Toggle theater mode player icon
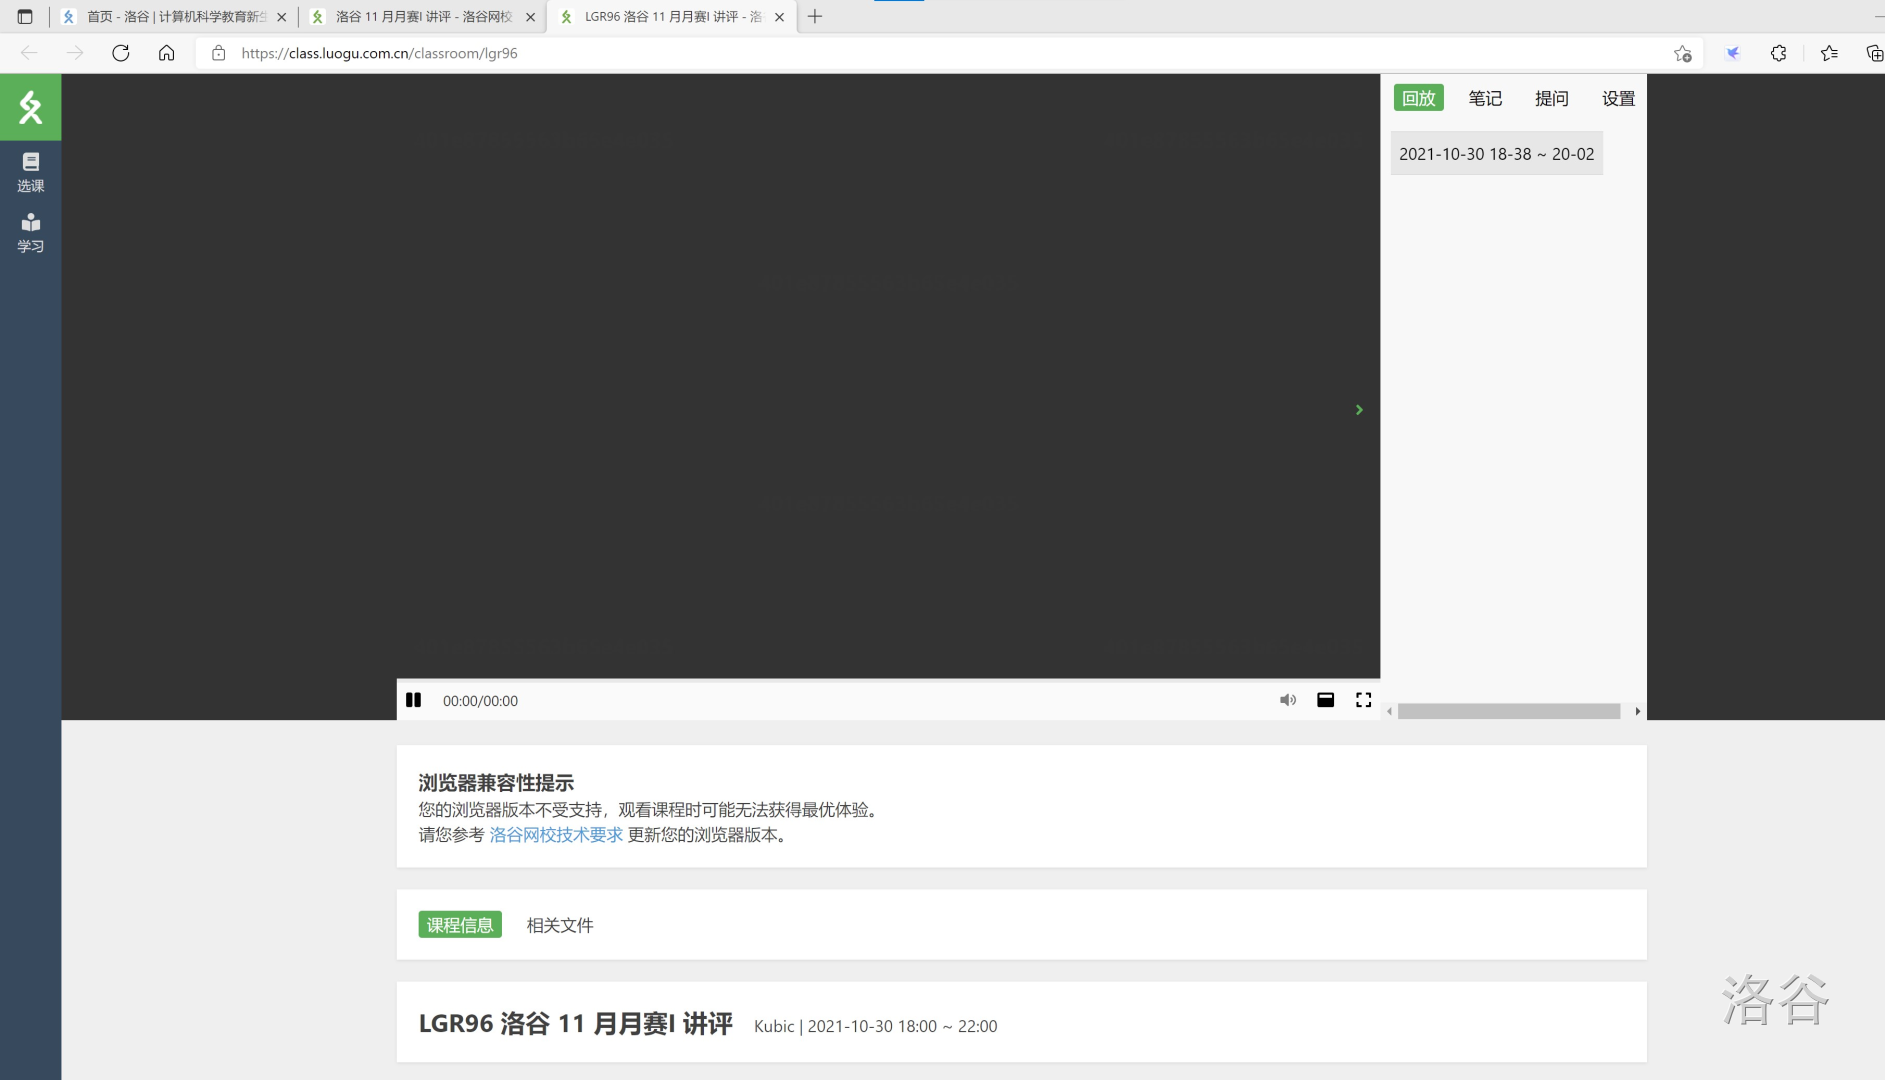This screenshot has width=1885, height=1080. pyautogui.click(x=1325, y=700)
